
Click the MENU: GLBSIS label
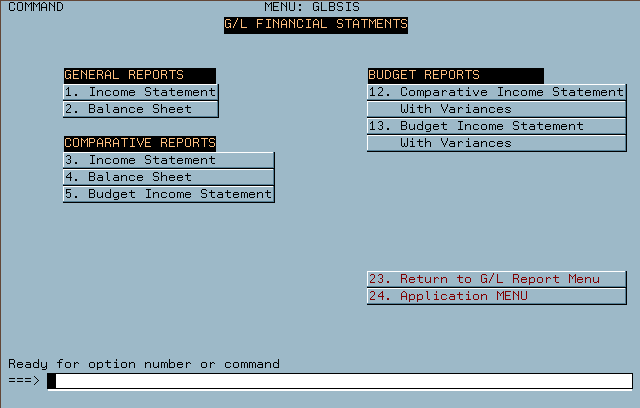pos(312,7)
